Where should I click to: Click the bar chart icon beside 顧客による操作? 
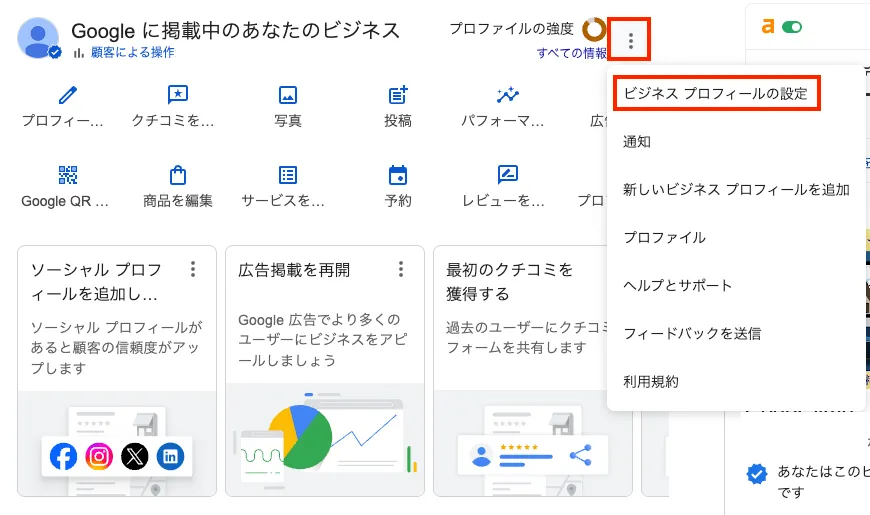coord(79,53)
